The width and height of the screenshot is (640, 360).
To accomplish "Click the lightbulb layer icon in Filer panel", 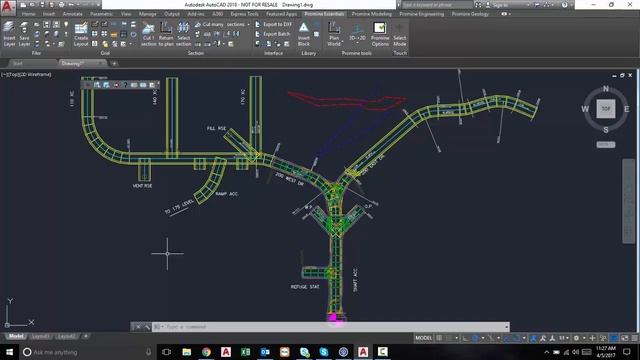I will click(x=66, y=24).
